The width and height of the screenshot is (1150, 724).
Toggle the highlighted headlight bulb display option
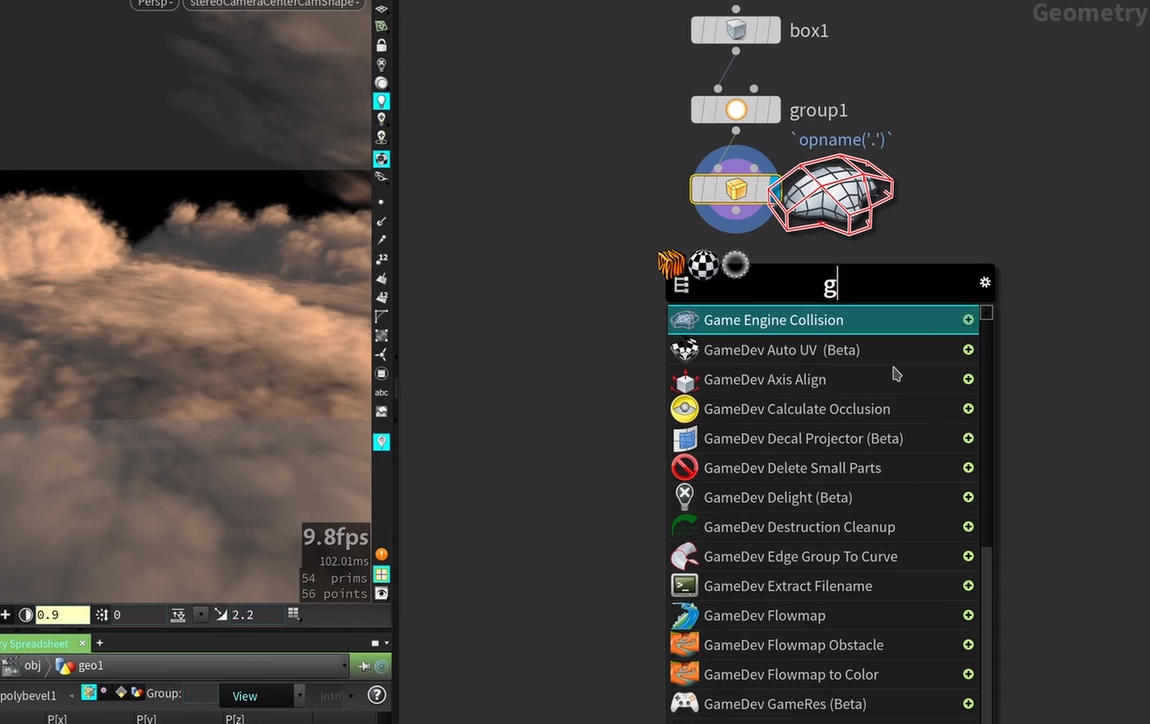pyautogui.click(x=381, y=101)
